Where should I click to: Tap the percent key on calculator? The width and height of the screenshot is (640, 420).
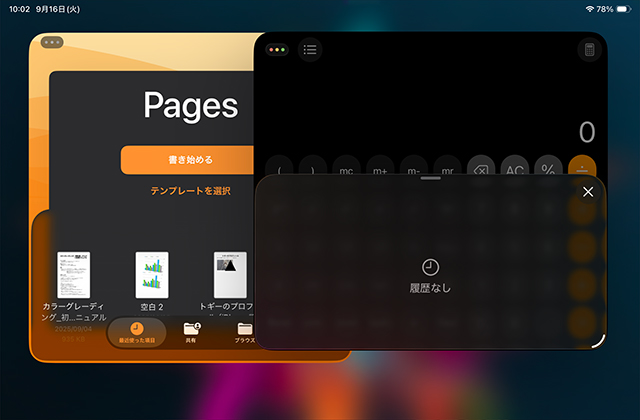tap(548, 165)
